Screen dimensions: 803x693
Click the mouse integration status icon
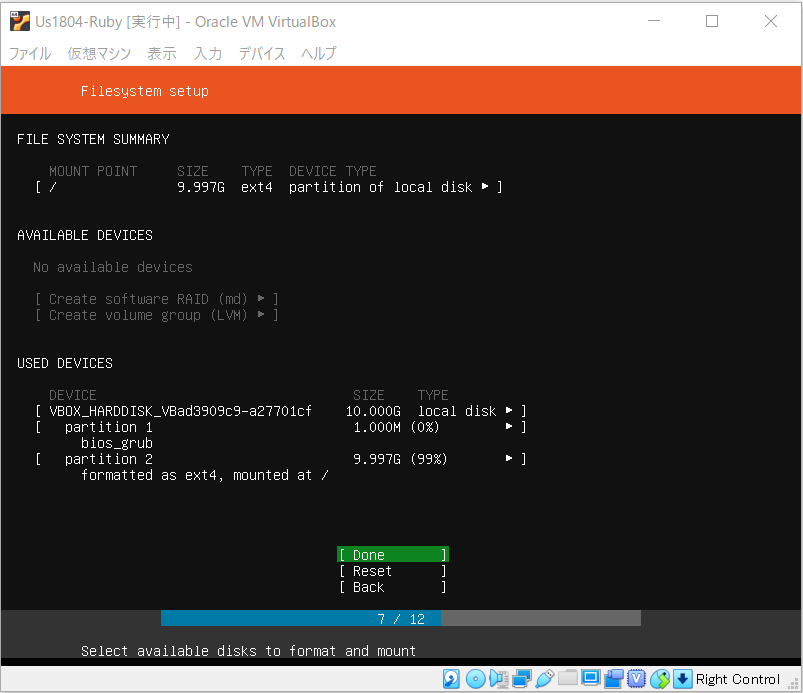click(660, 679)
